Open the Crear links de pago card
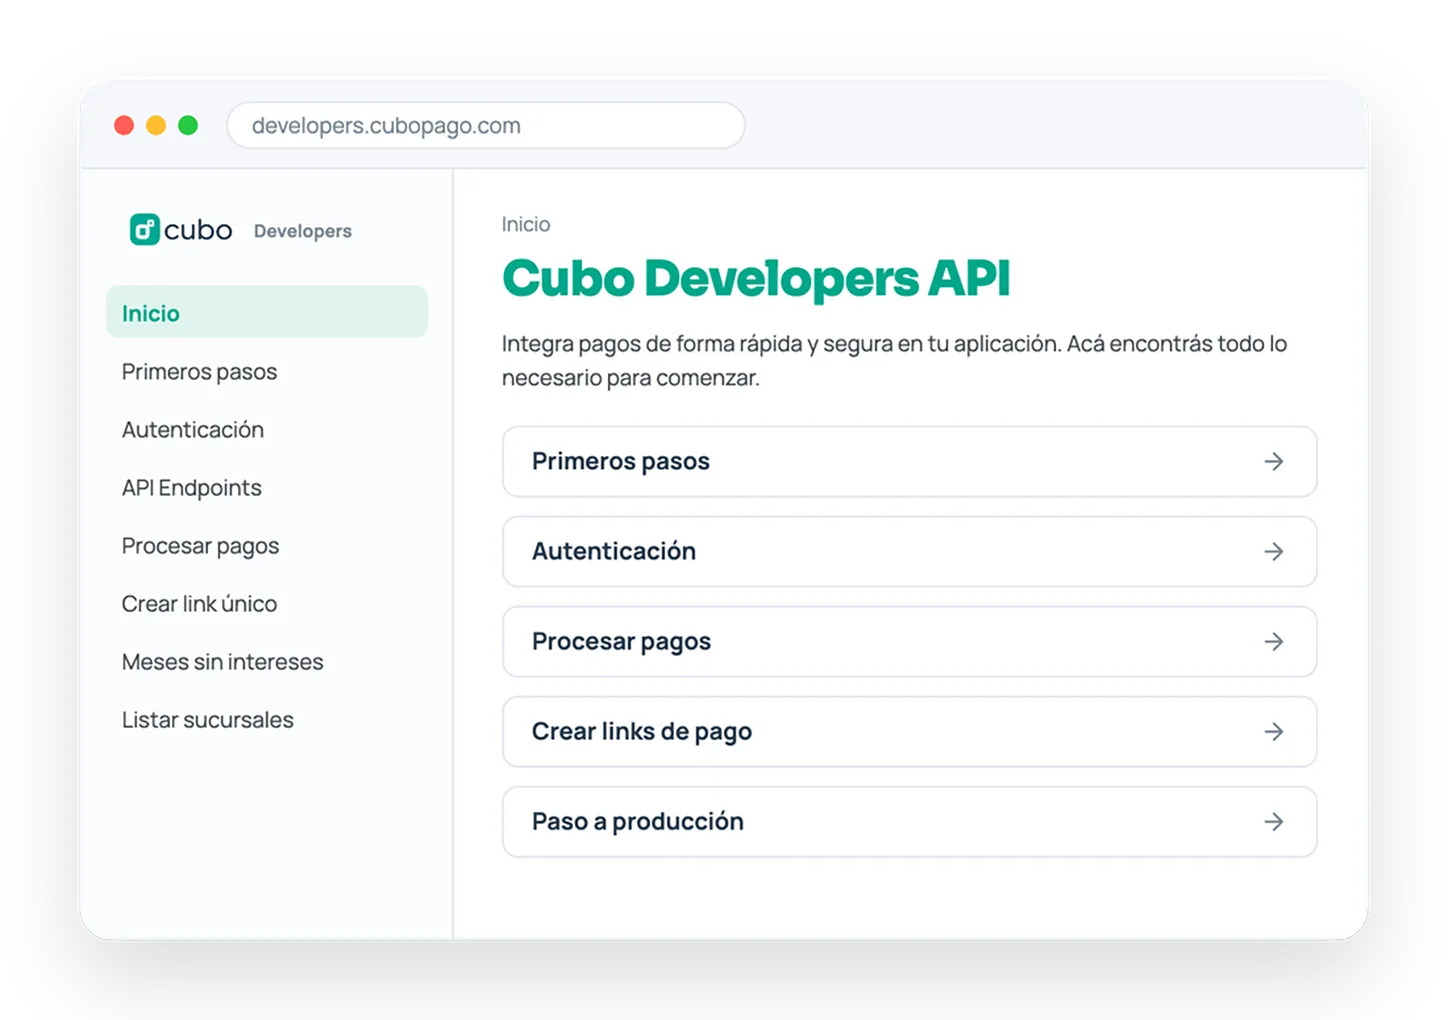1448x1020 pixels. tap(909, 731)
